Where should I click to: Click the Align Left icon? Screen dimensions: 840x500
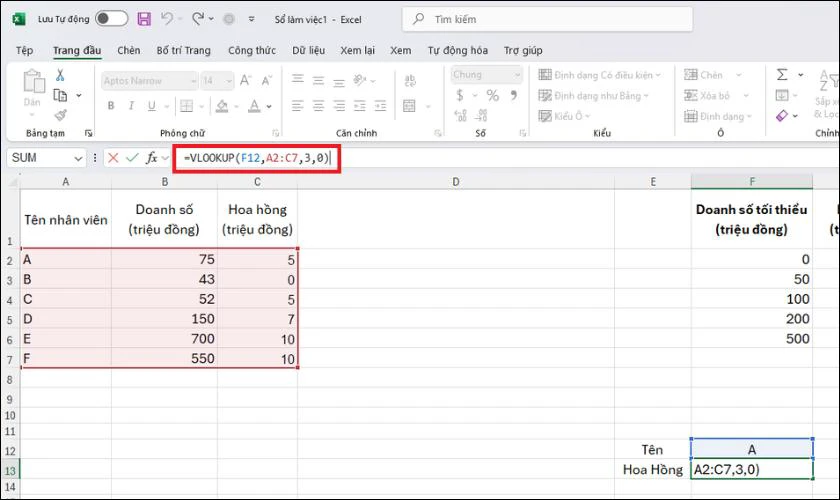click(x=298, y=106)
